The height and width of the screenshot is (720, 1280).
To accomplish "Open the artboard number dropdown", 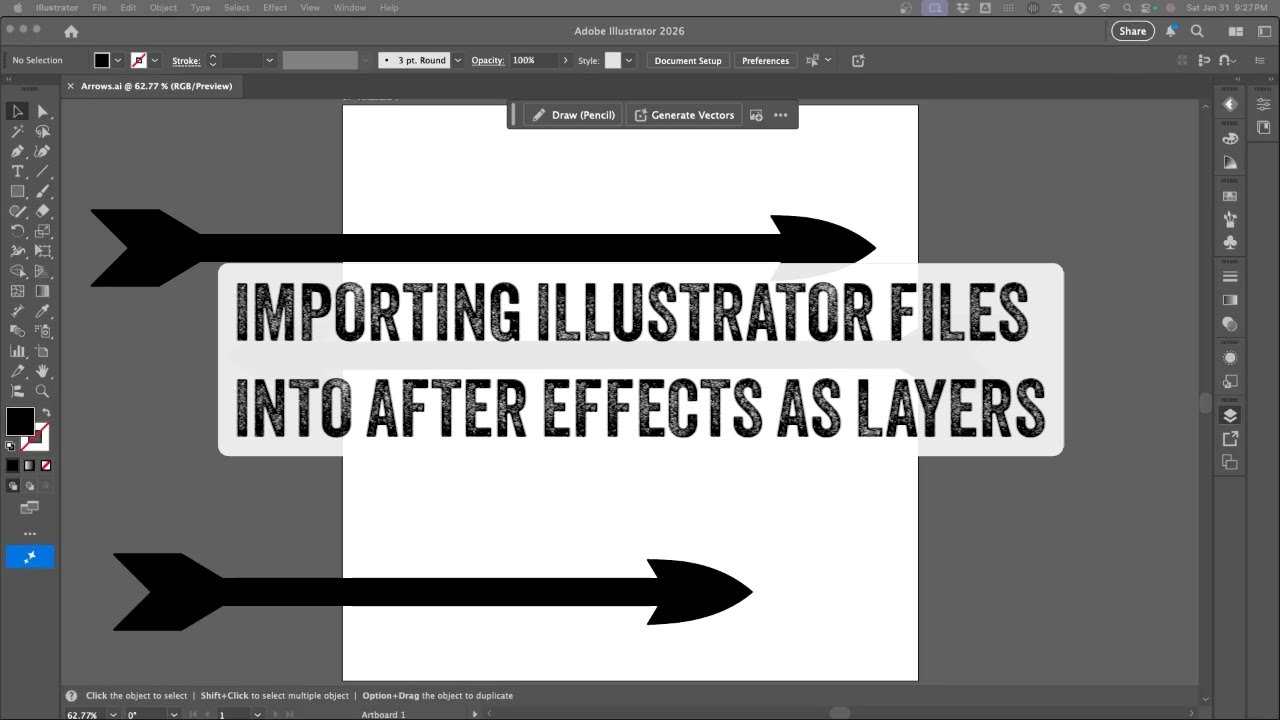I will [258, 714].
